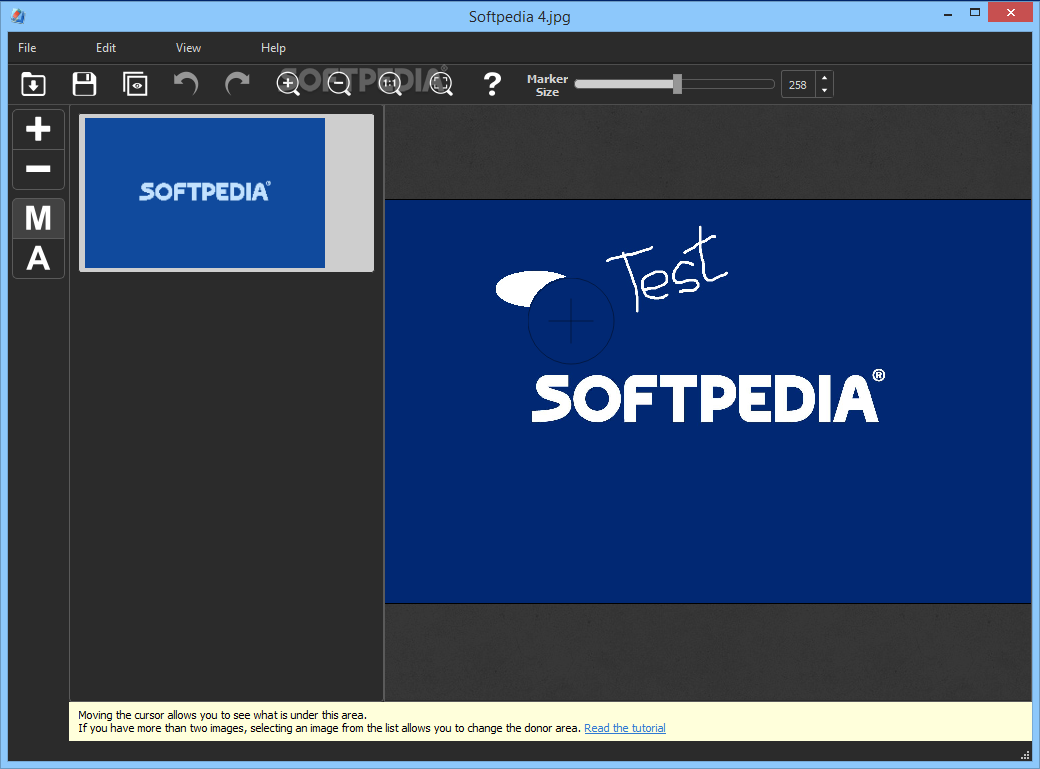The height and width of the screenshot is (769, 1040).
Task: Maximize the Softpedia 4.jpg window
Action: click(x=974, y=13)
